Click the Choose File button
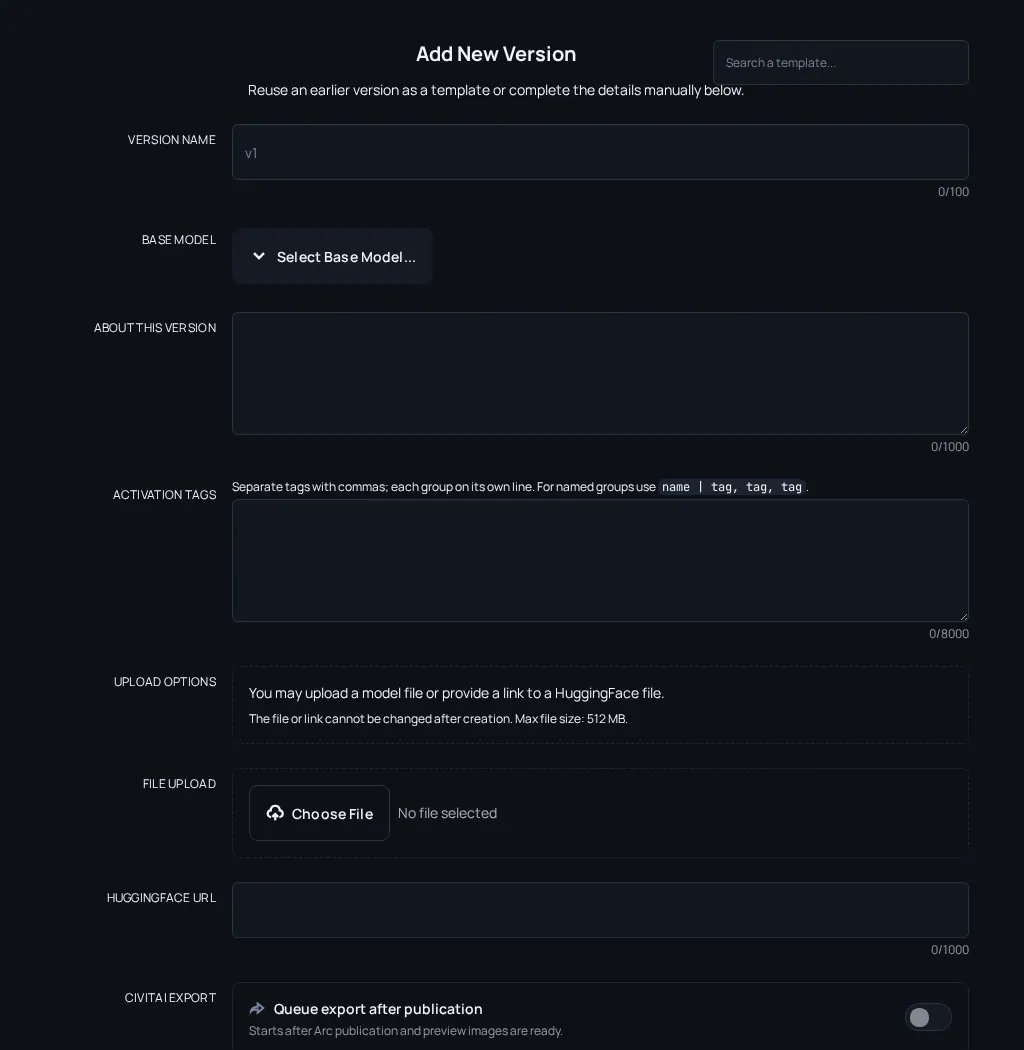The width and height of the screenshot is (1024, 1050). 319,813
